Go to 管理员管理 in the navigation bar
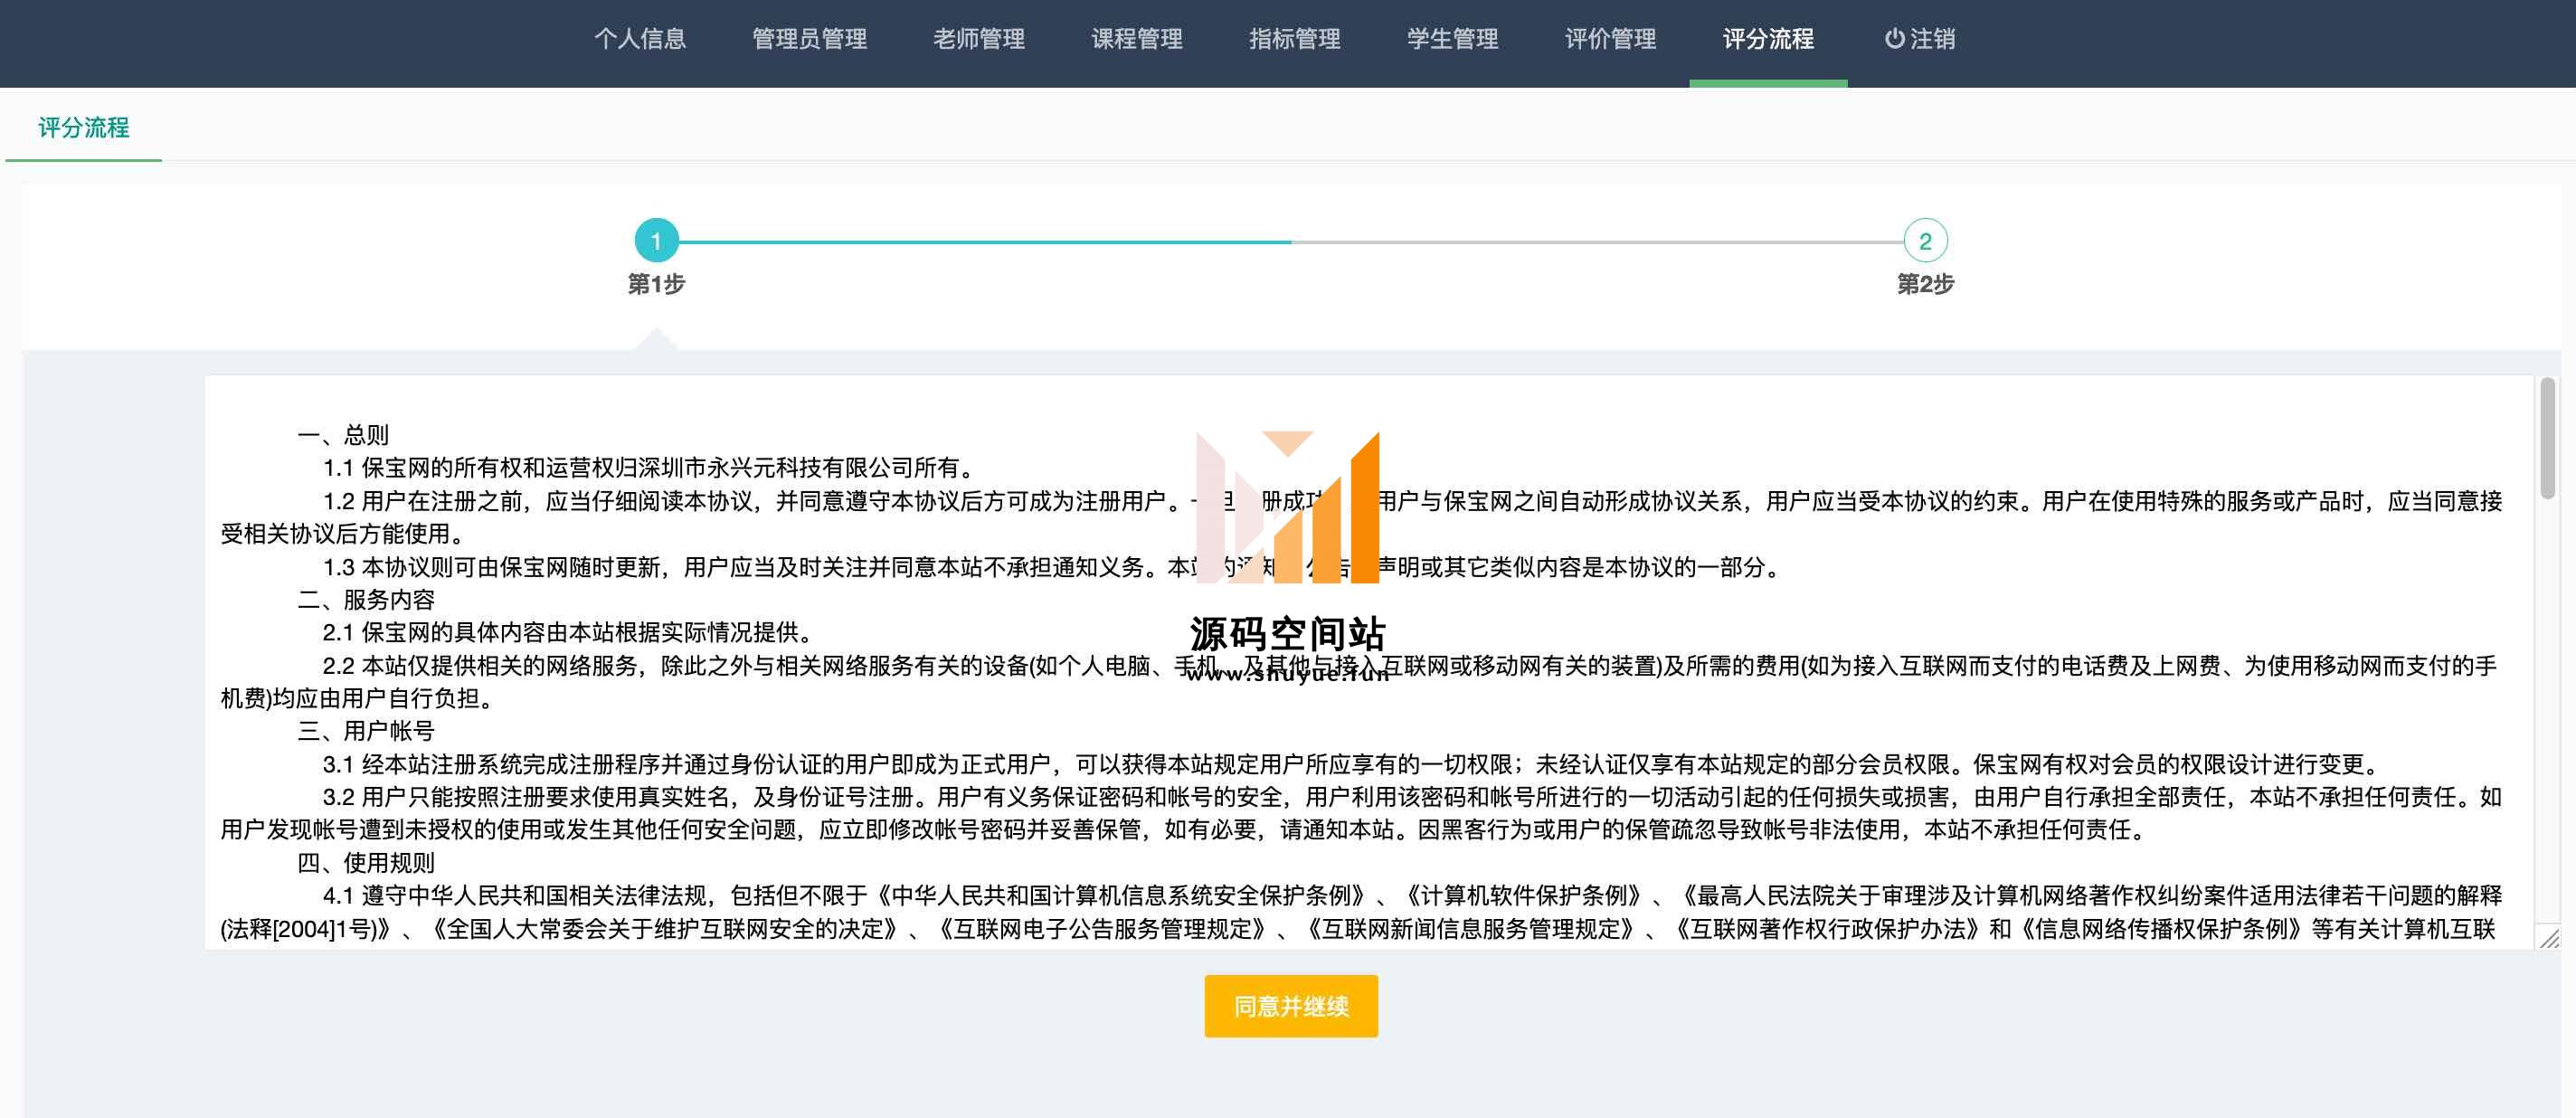Viewport: 2576px width, 1118px height. click(809, 39)
